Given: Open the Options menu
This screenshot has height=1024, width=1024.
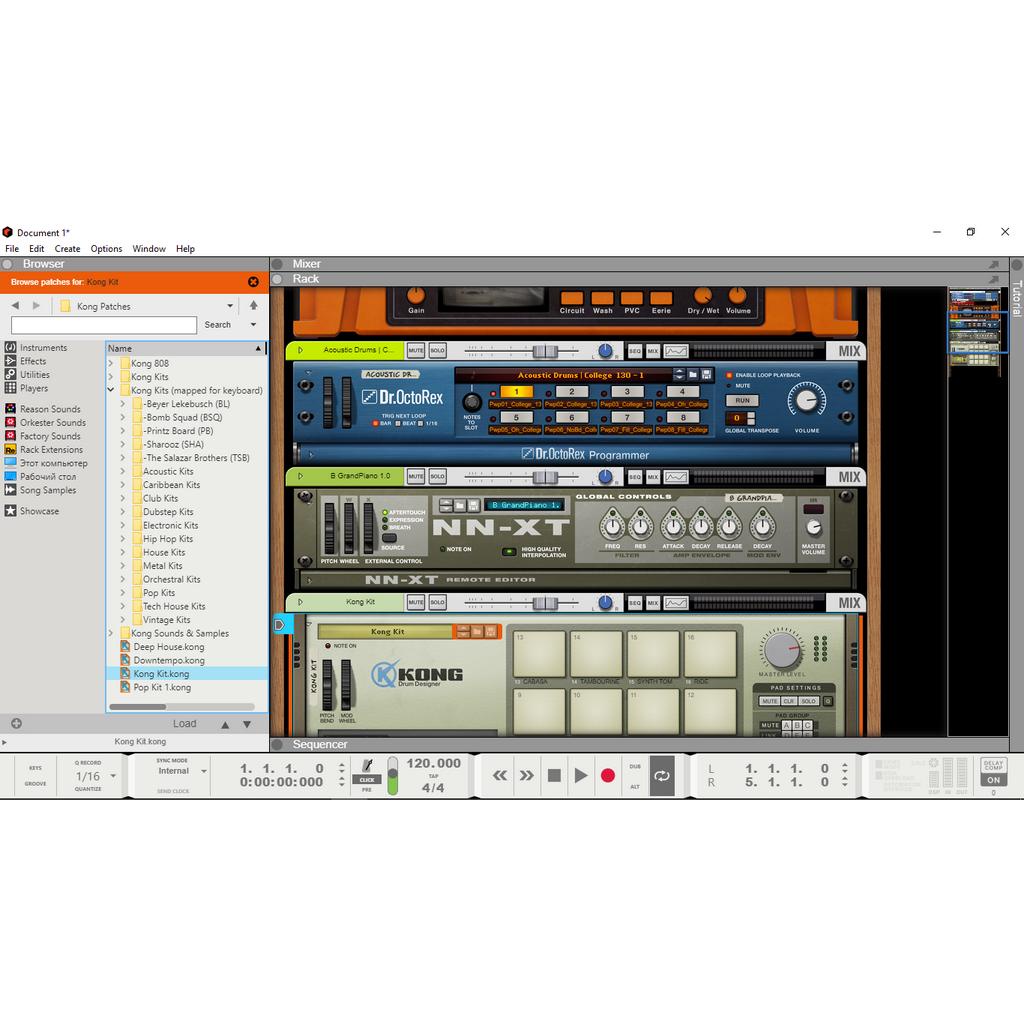Looking at the screenshot, I should (106, 249).
